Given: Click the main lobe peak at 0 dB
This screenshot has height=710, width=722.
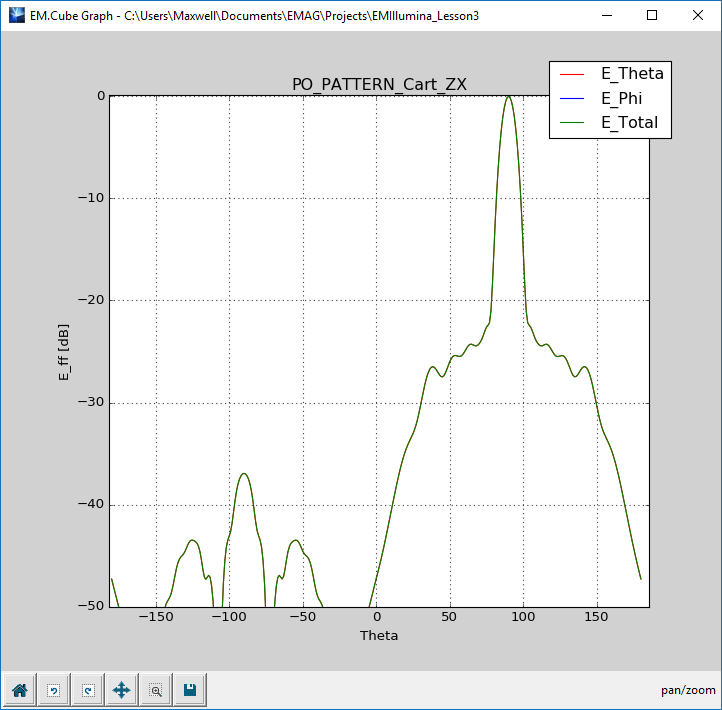Looking at the screenshot, I should (509, 97).
